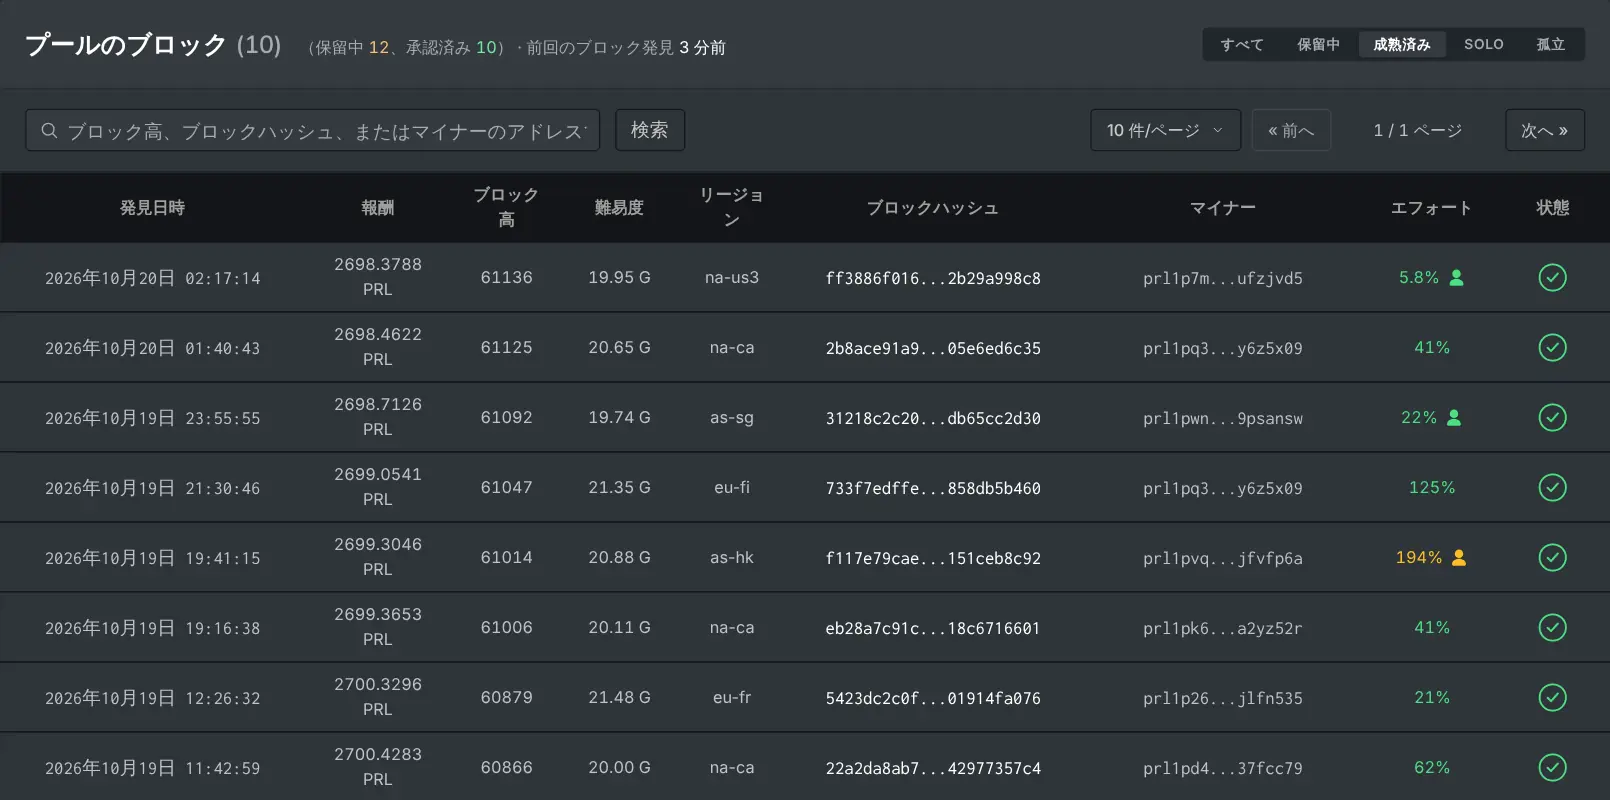The image size is (1610, 800).
Task: Click the search magnifier icon
Action: [49, 131]
